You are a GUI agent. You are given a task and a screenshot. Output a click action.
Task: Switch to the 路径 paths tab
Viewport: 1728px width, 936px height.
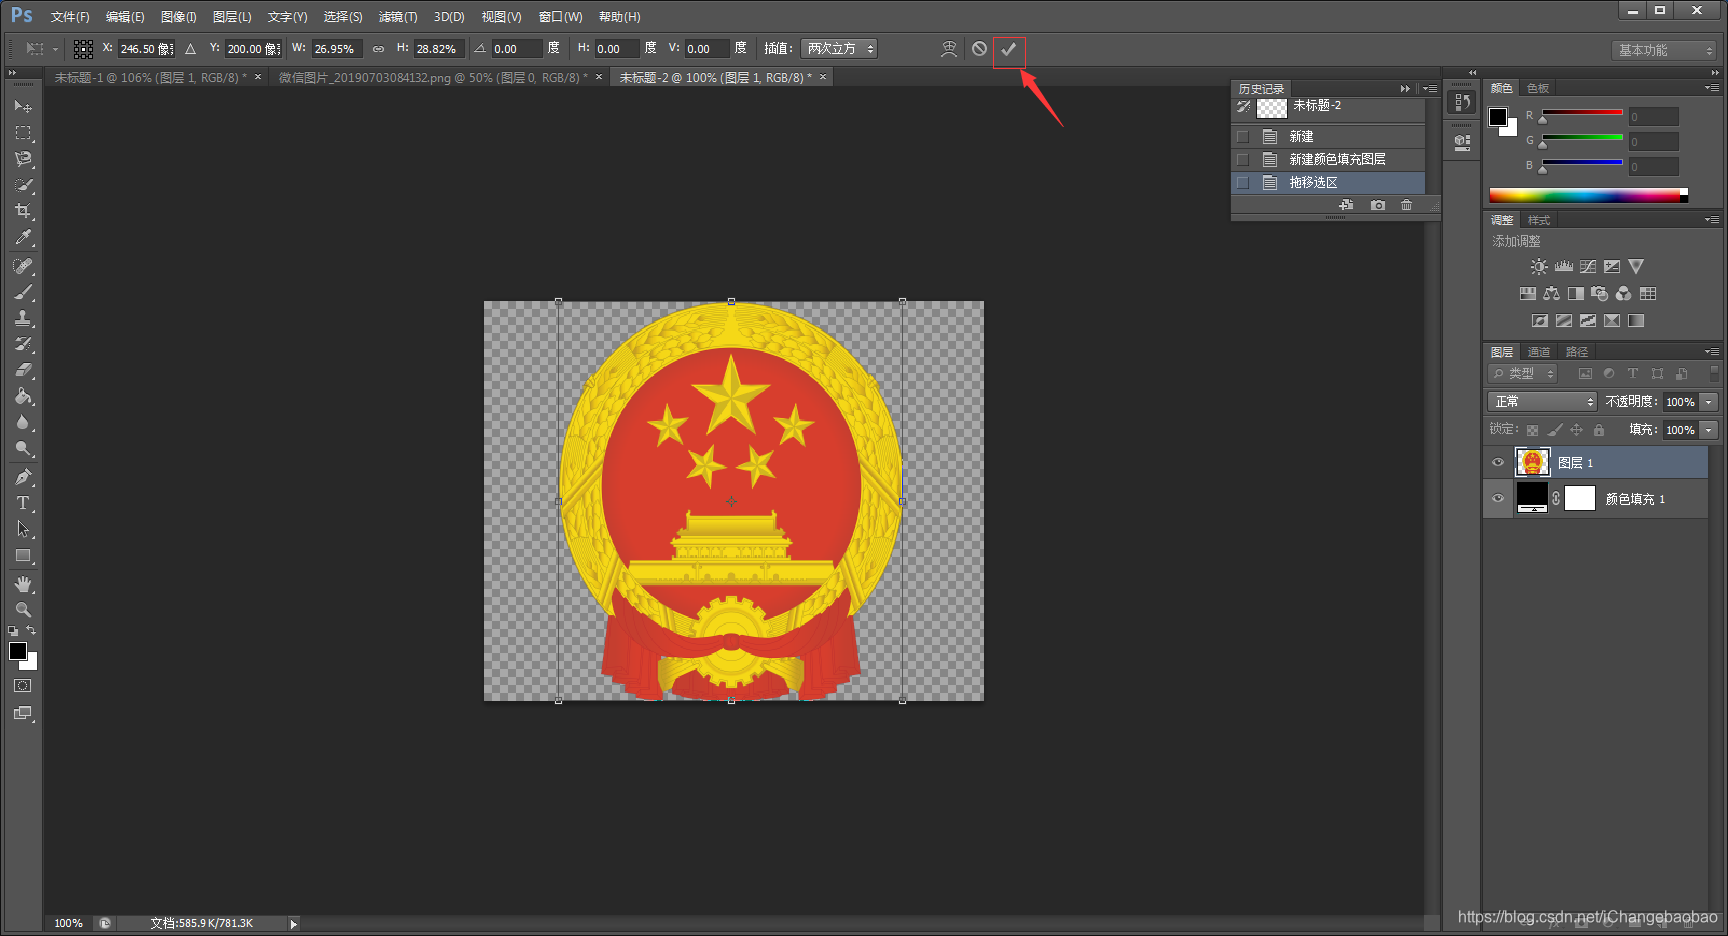[1577, 352]
